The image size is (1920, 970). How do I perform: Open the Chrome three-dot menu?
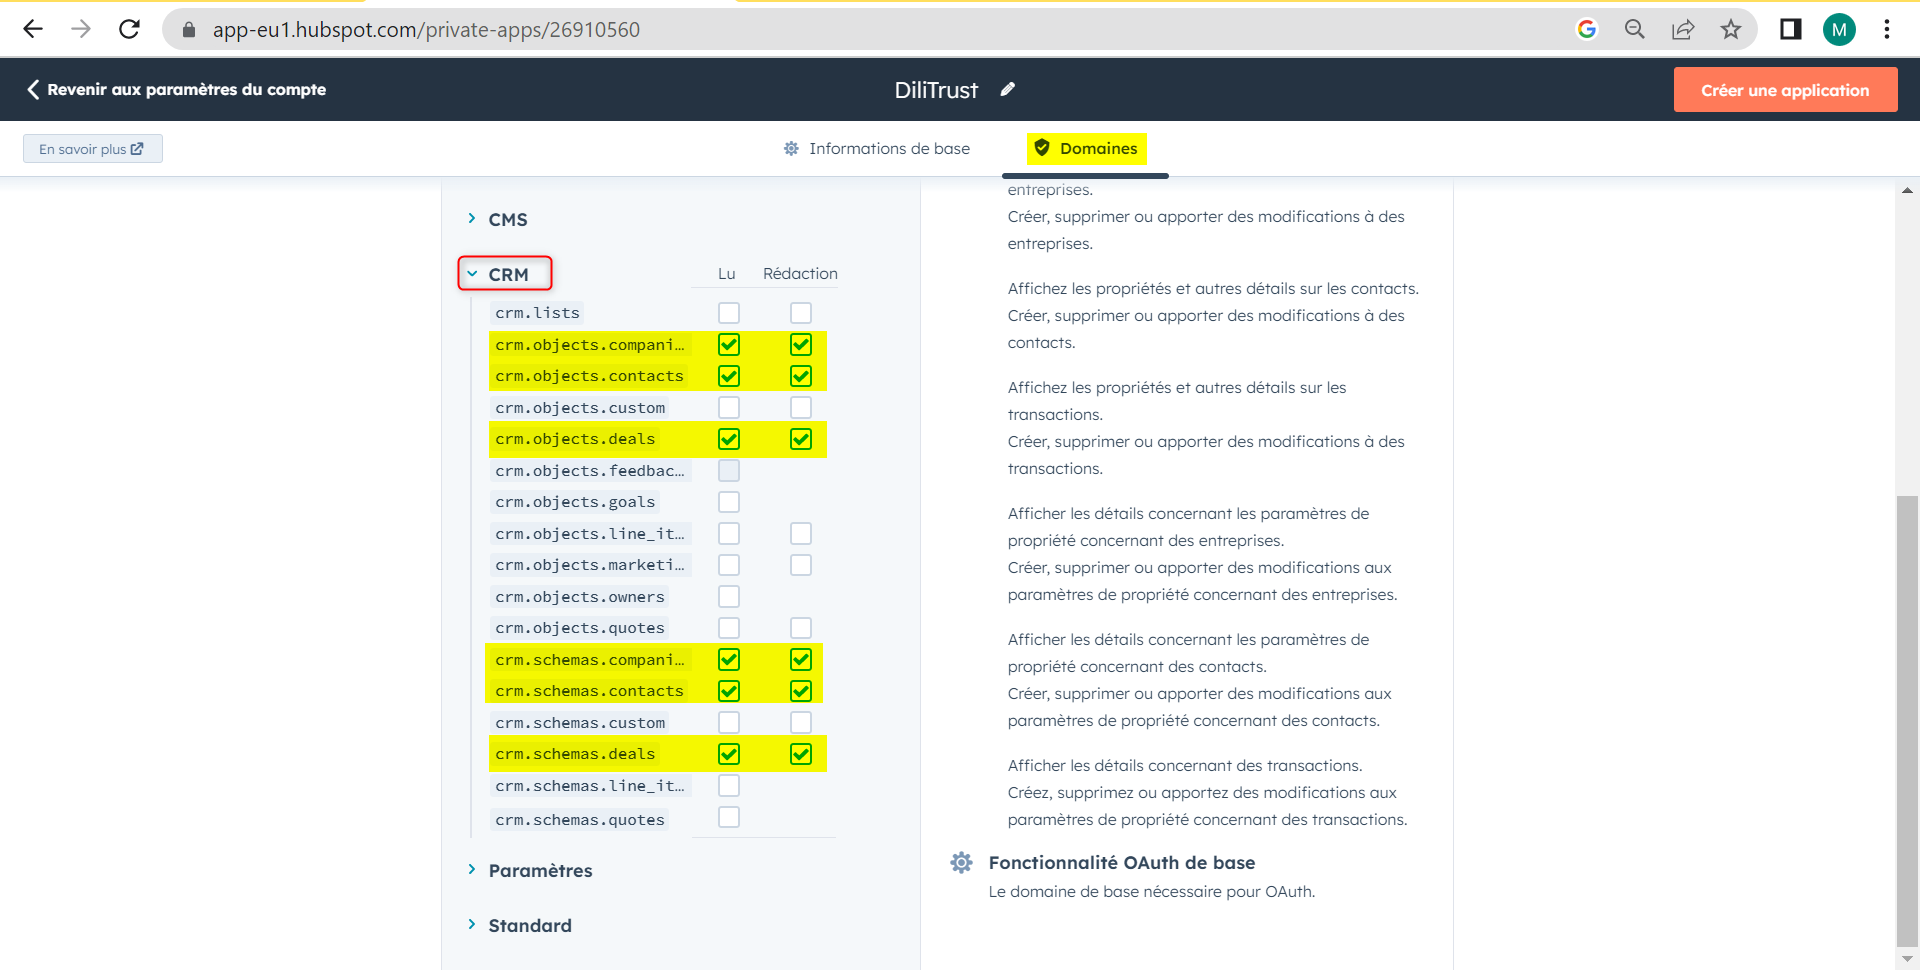tap(1887, 29)
